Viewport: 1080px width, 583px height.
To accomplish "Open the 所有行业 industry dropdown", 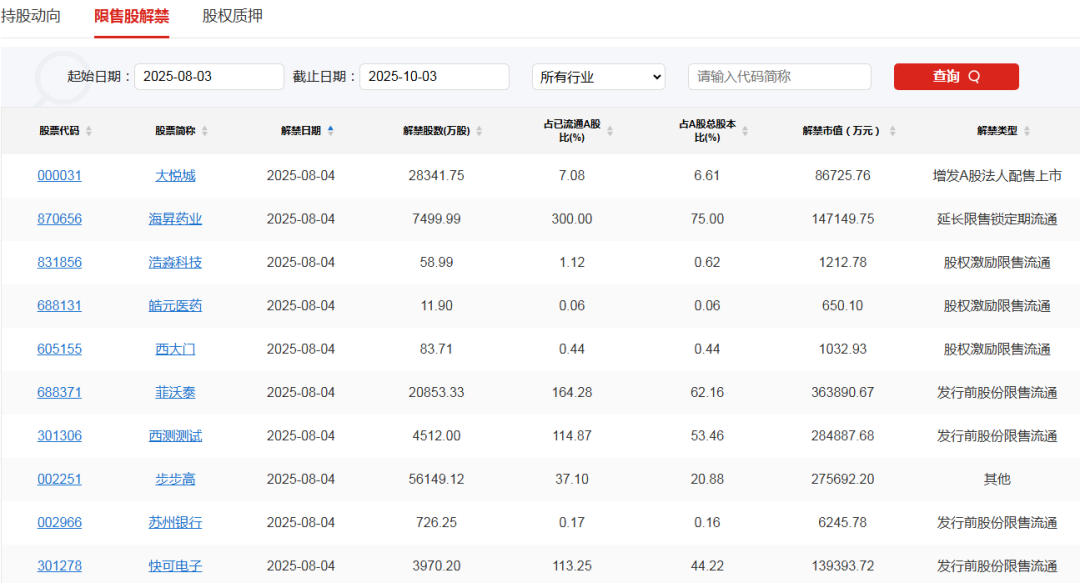I will point(598,77).
